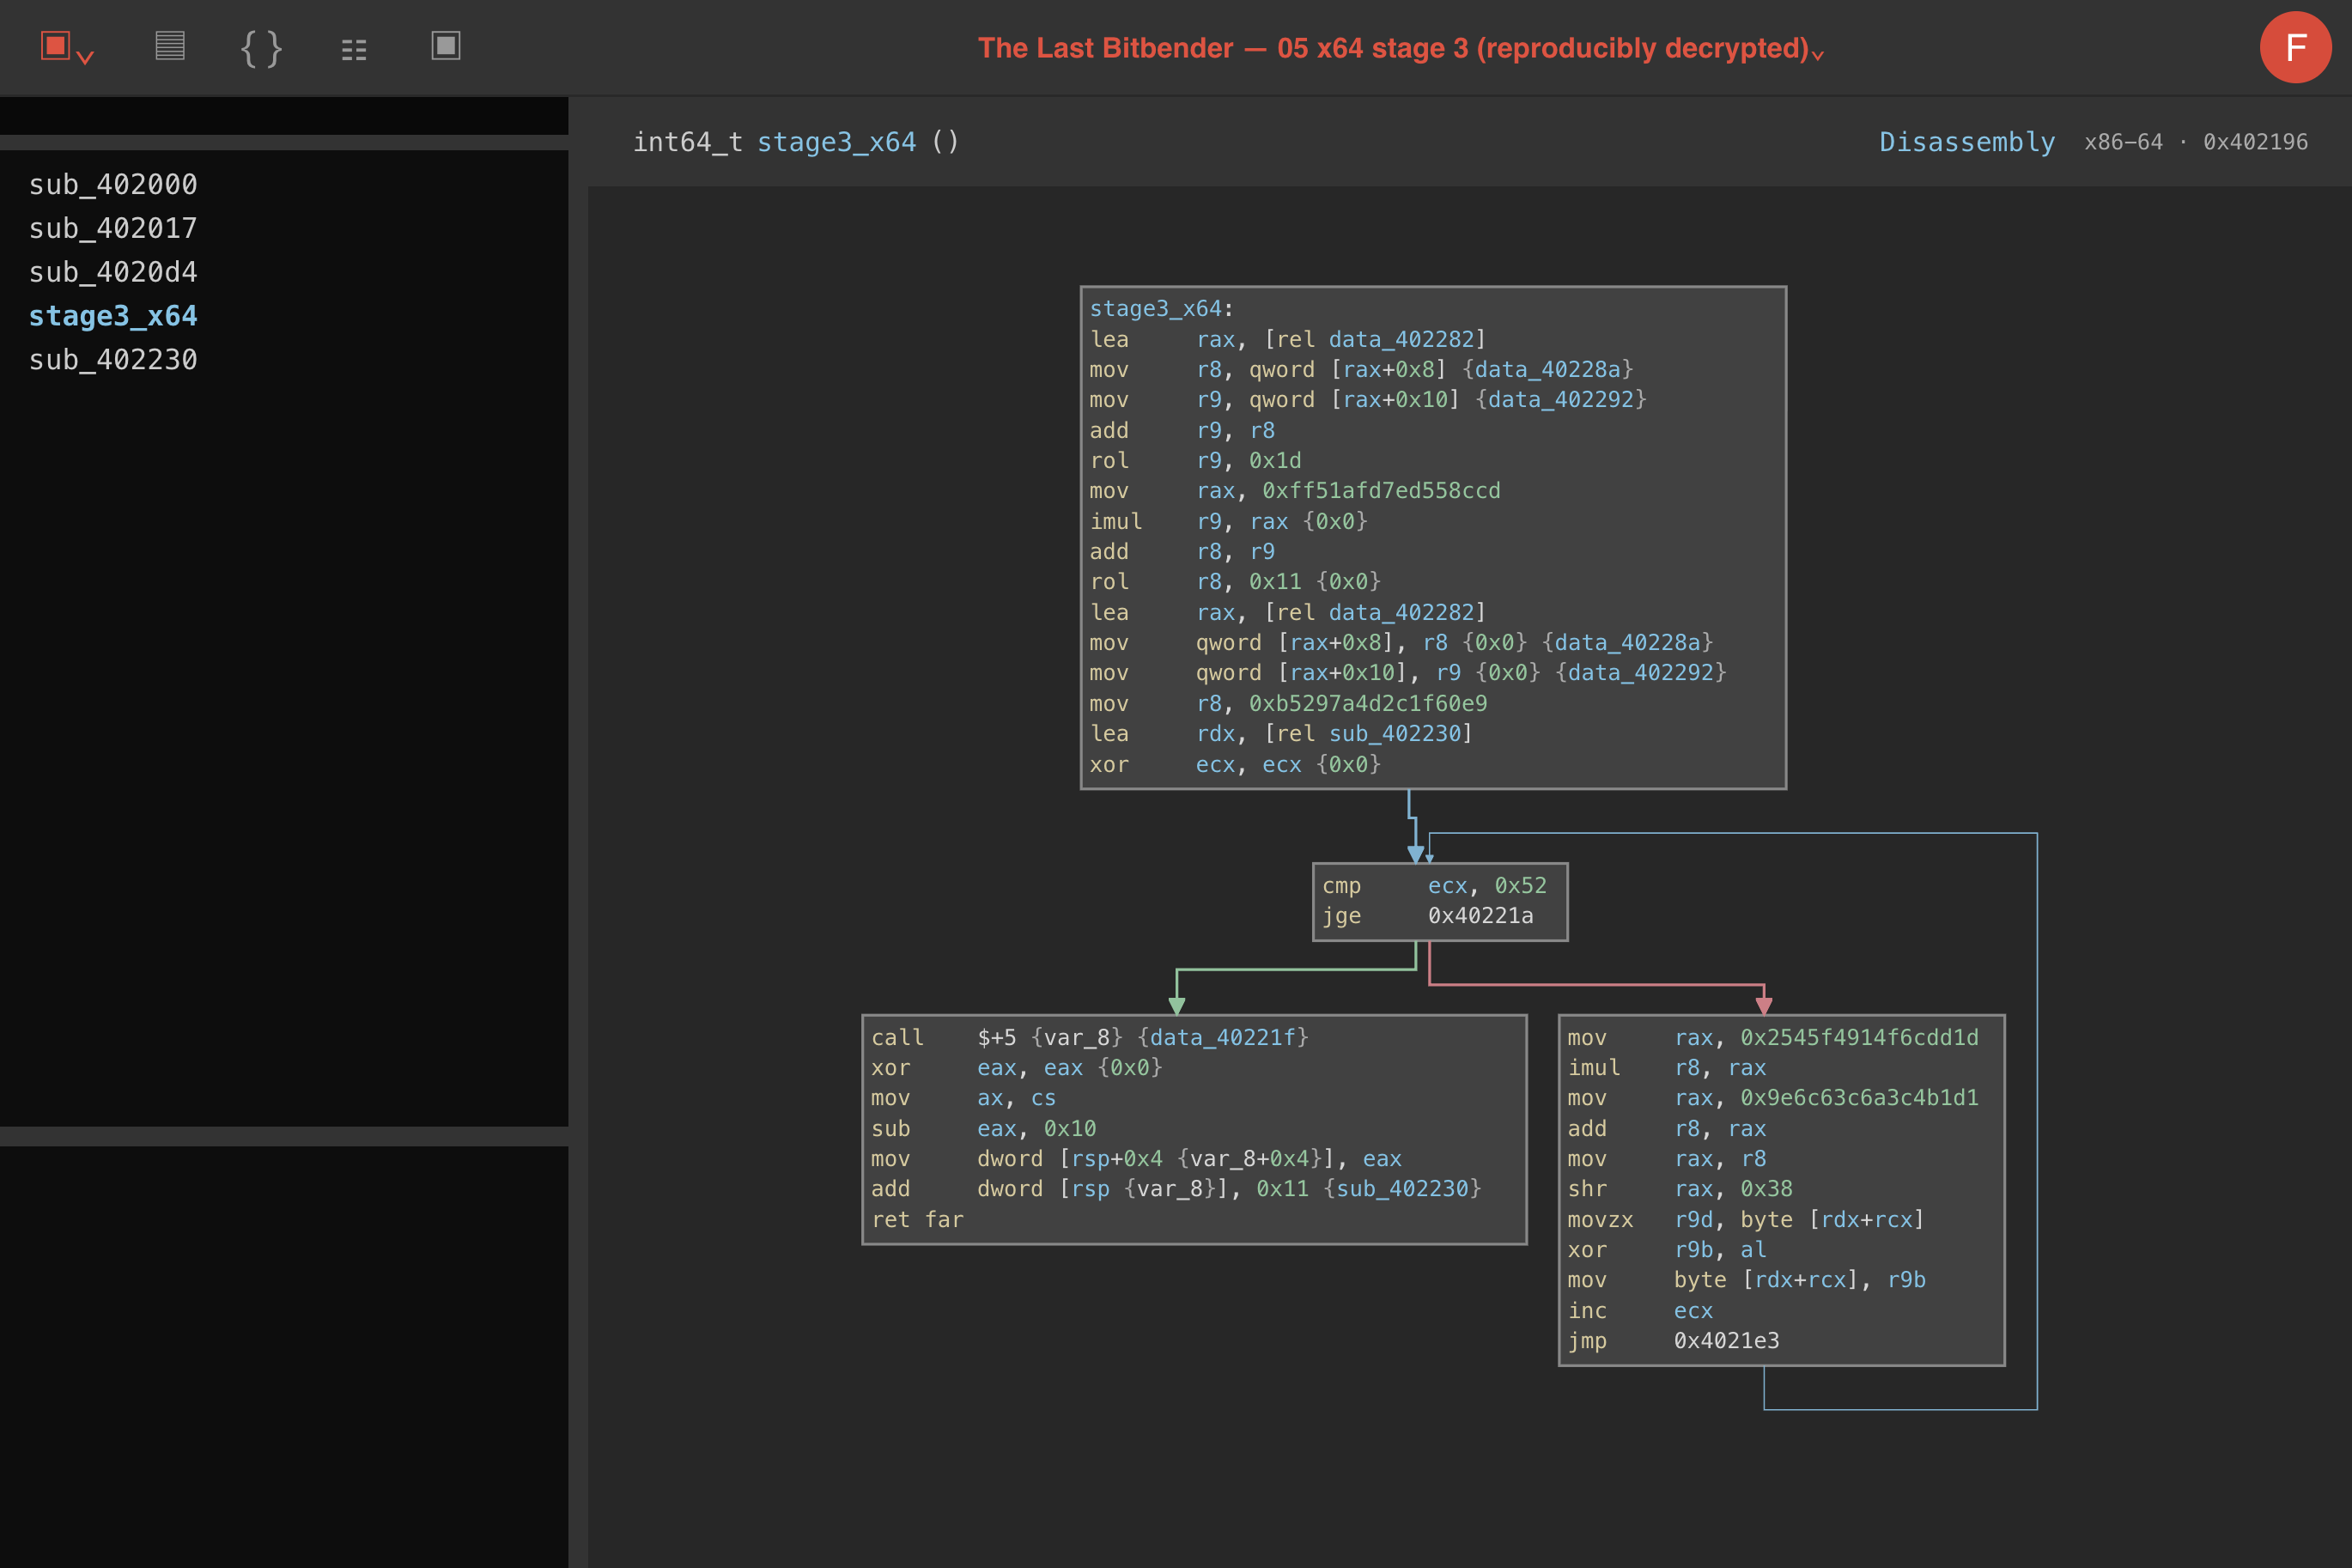2352x1568 pixels.
Task: Switch to curly braces pseudocode view
Action: pos(262,47)
